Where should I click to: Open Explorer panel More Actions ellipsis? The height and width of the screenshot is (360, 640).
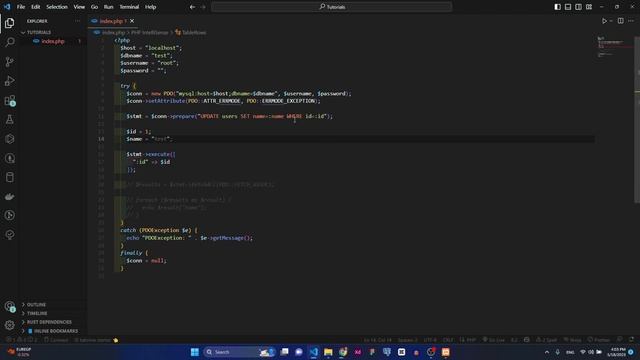(x=78, y=21)
